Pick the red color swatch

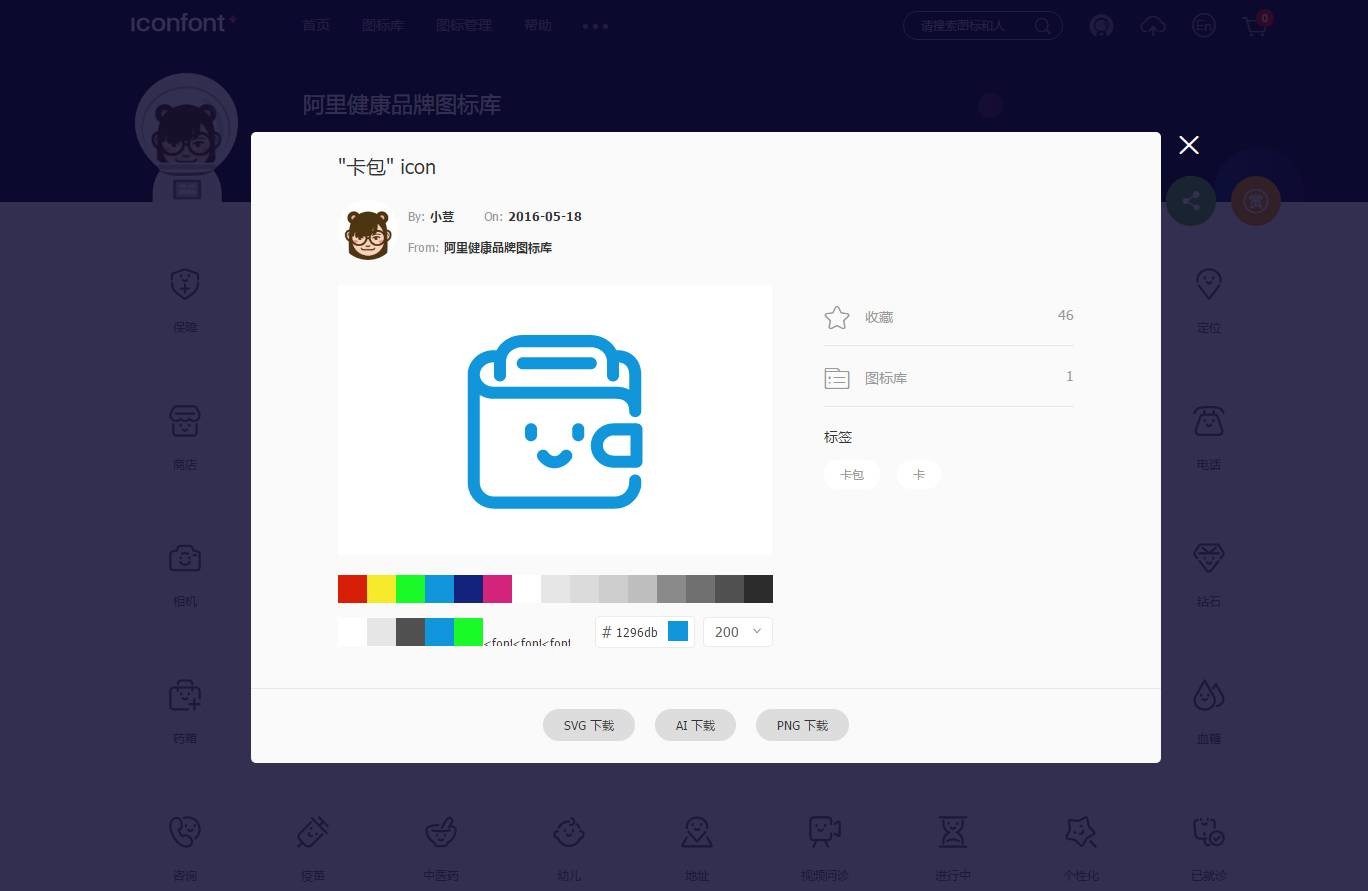coord(352,589)
